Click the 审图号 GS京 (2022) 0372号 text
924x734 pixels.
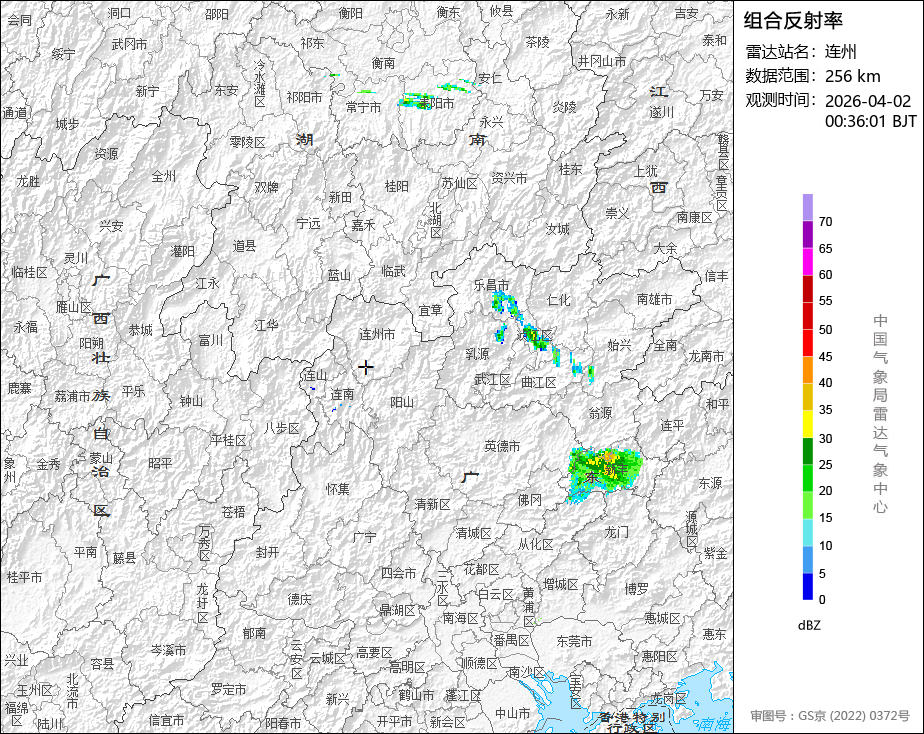tap(830, 716)
